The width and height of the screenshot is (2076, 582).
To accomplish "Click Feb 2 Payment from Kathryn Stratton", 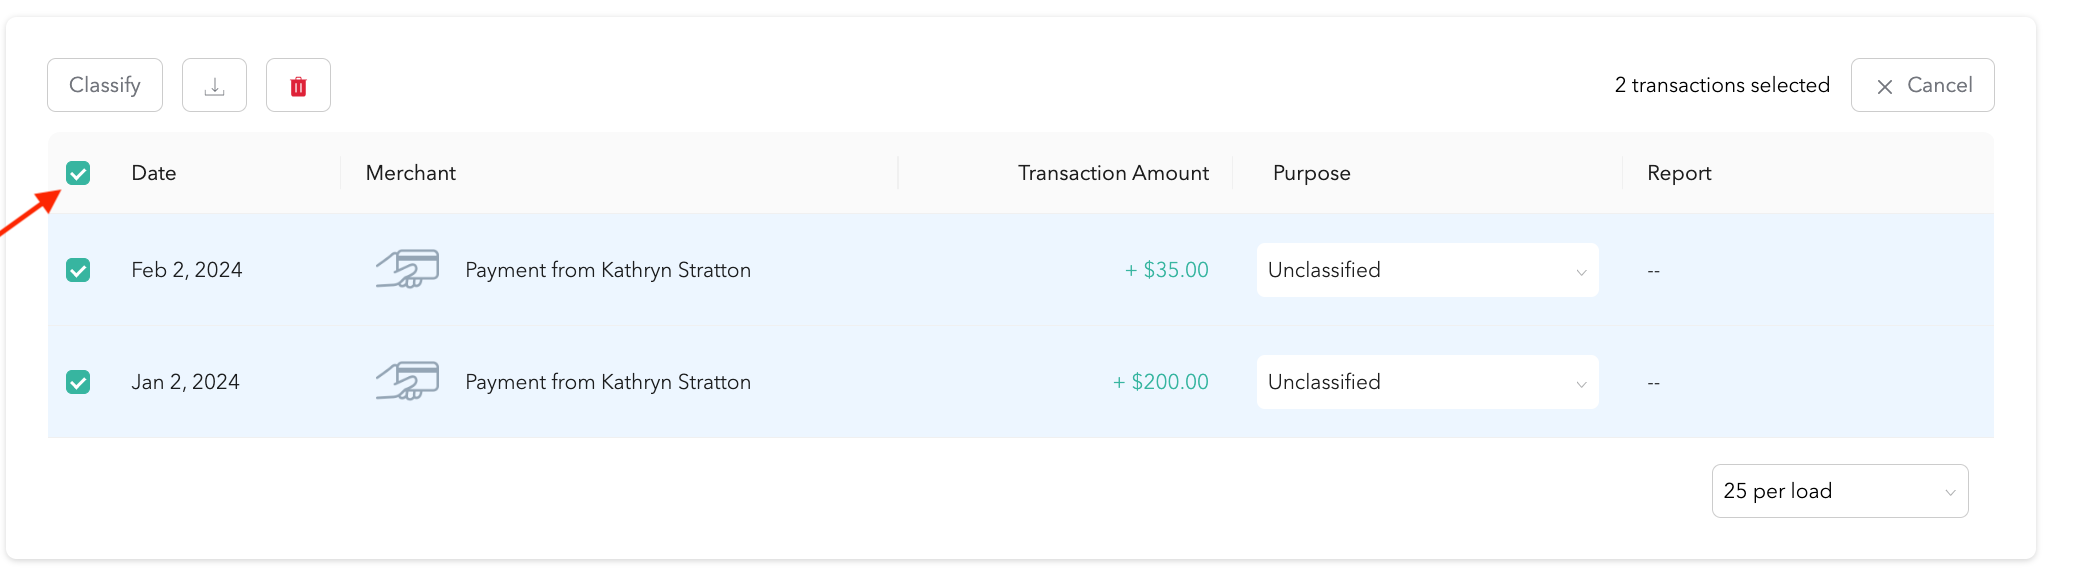I will point(608,270).
